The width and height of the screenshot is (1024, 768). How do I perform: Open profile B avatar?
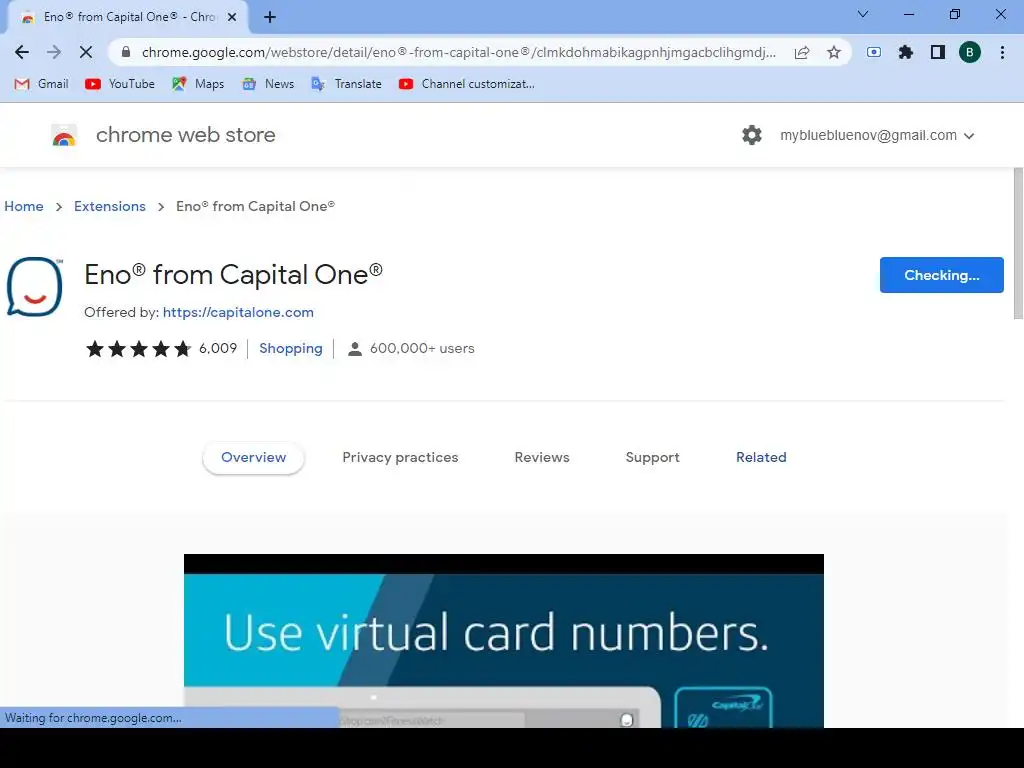[970, 52]
